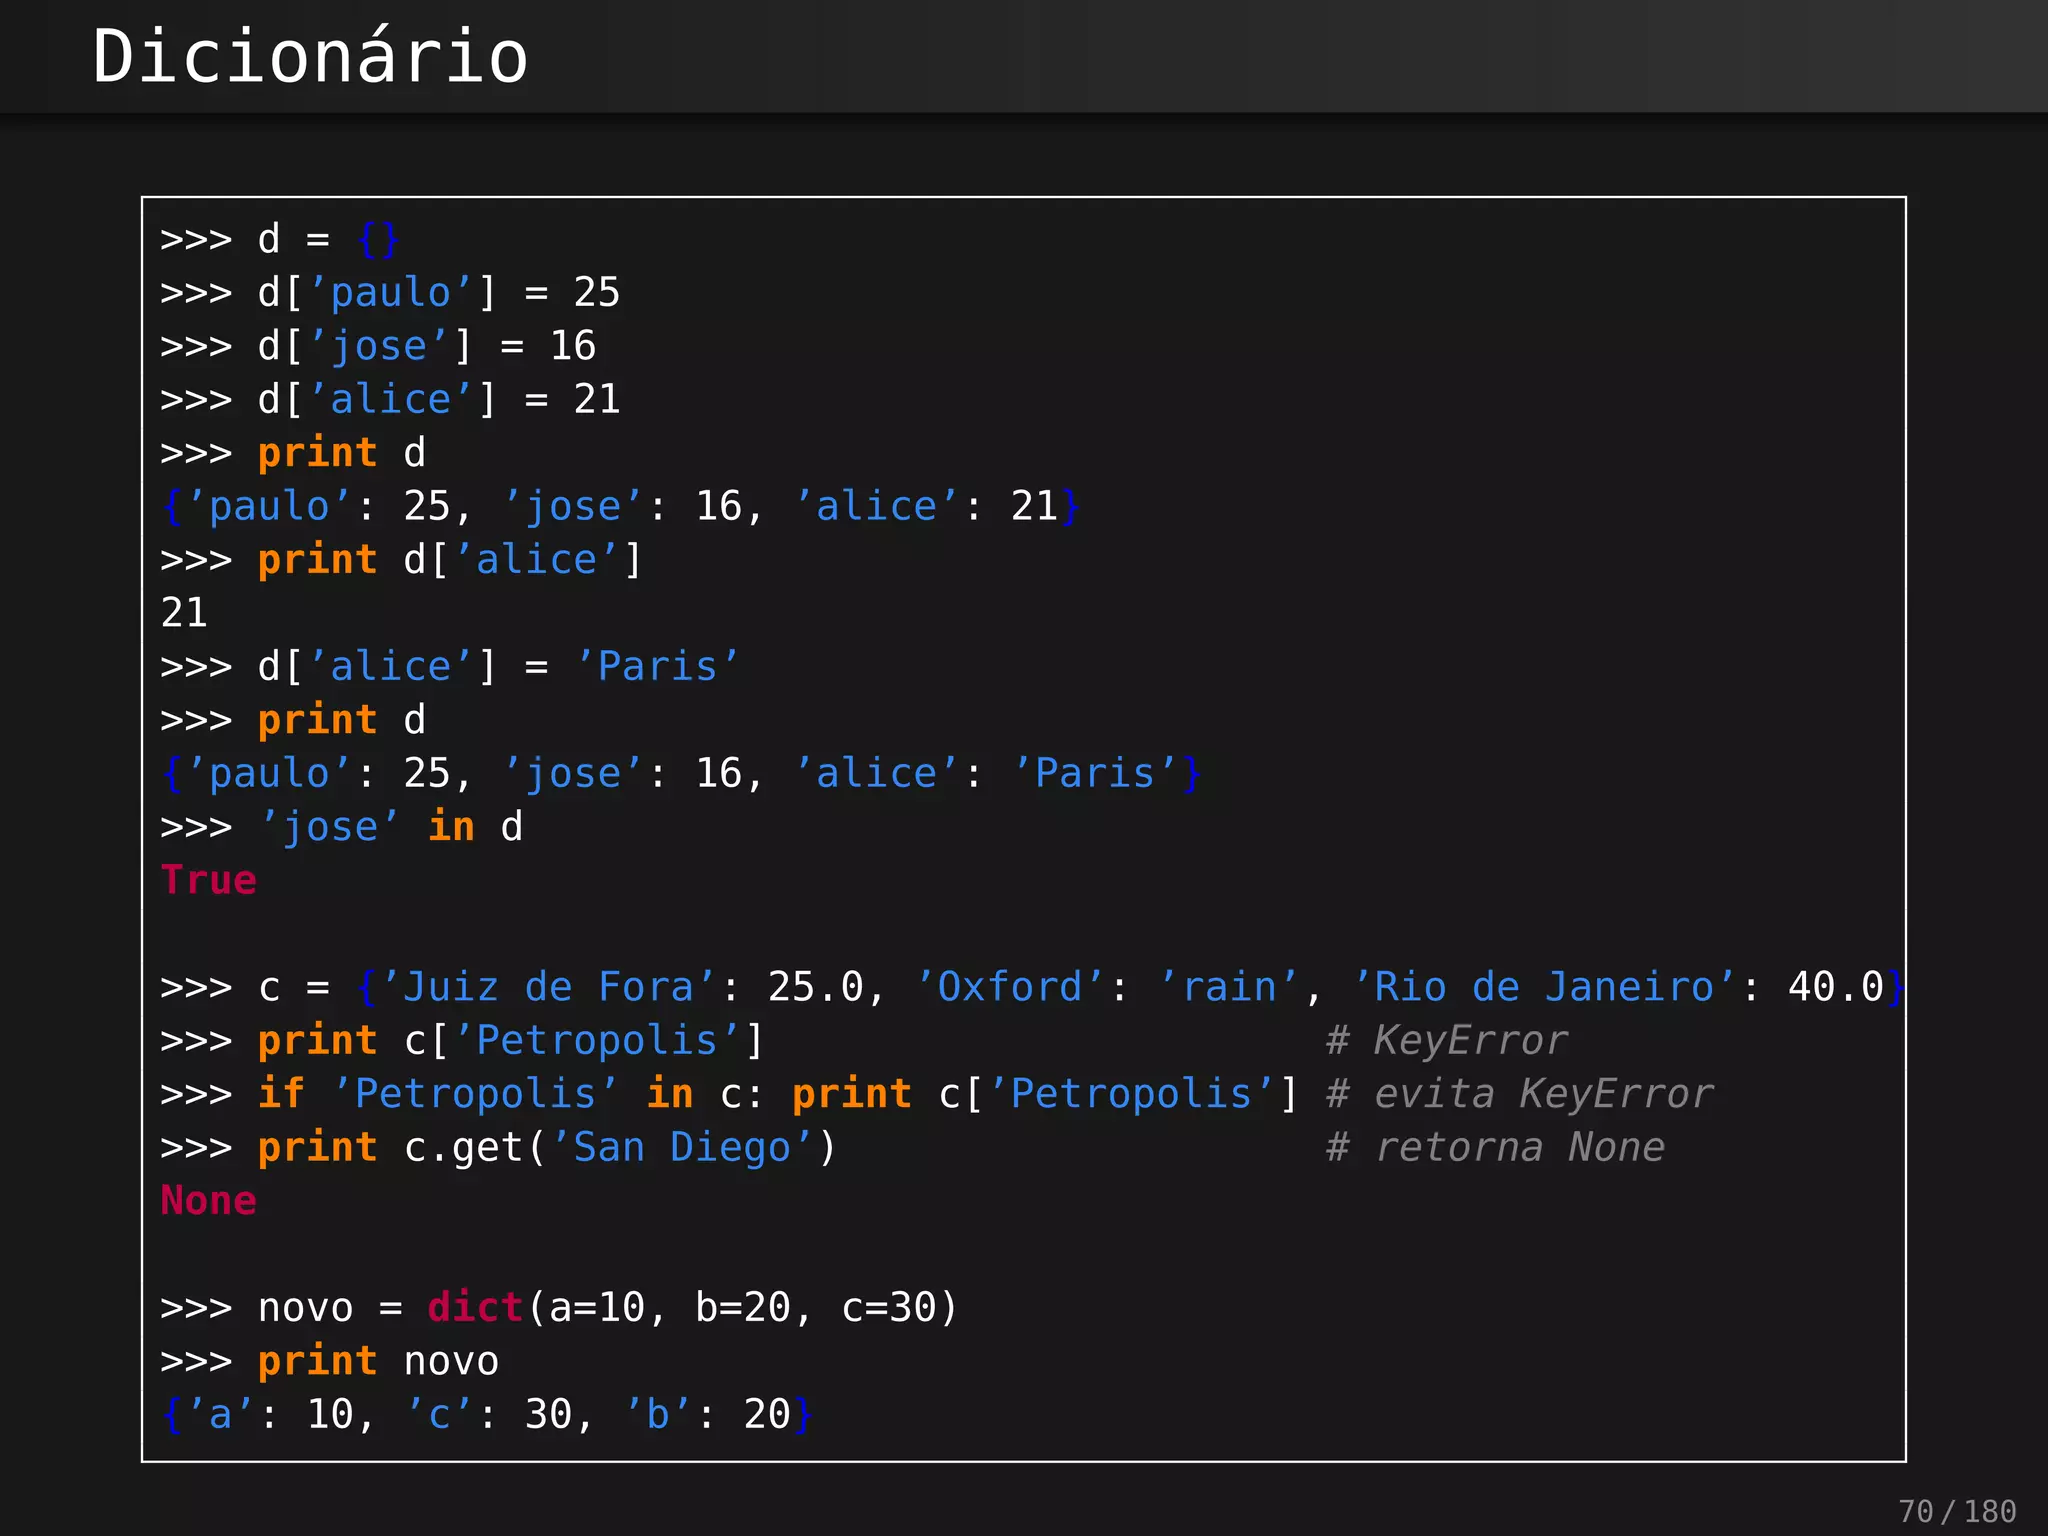The image size is (2048, 1536).
Task: Click the line d['paulo'] = 25
Action: [390, 293]
